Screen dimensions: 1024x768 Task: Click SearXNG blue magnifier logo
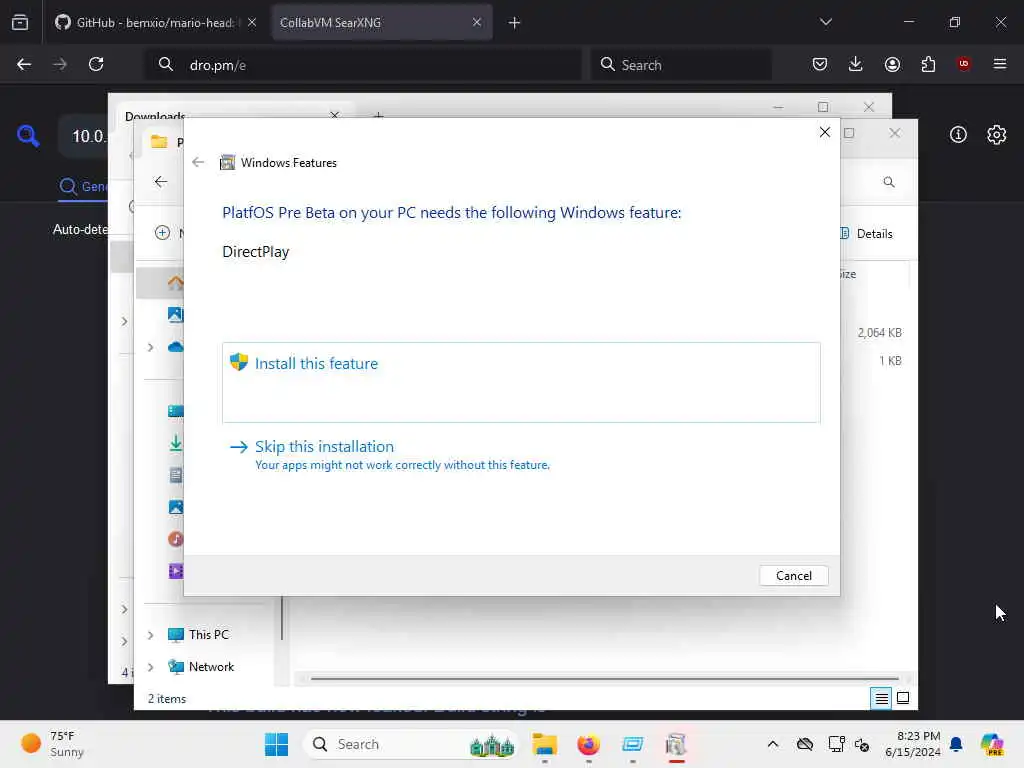(28, 136)
